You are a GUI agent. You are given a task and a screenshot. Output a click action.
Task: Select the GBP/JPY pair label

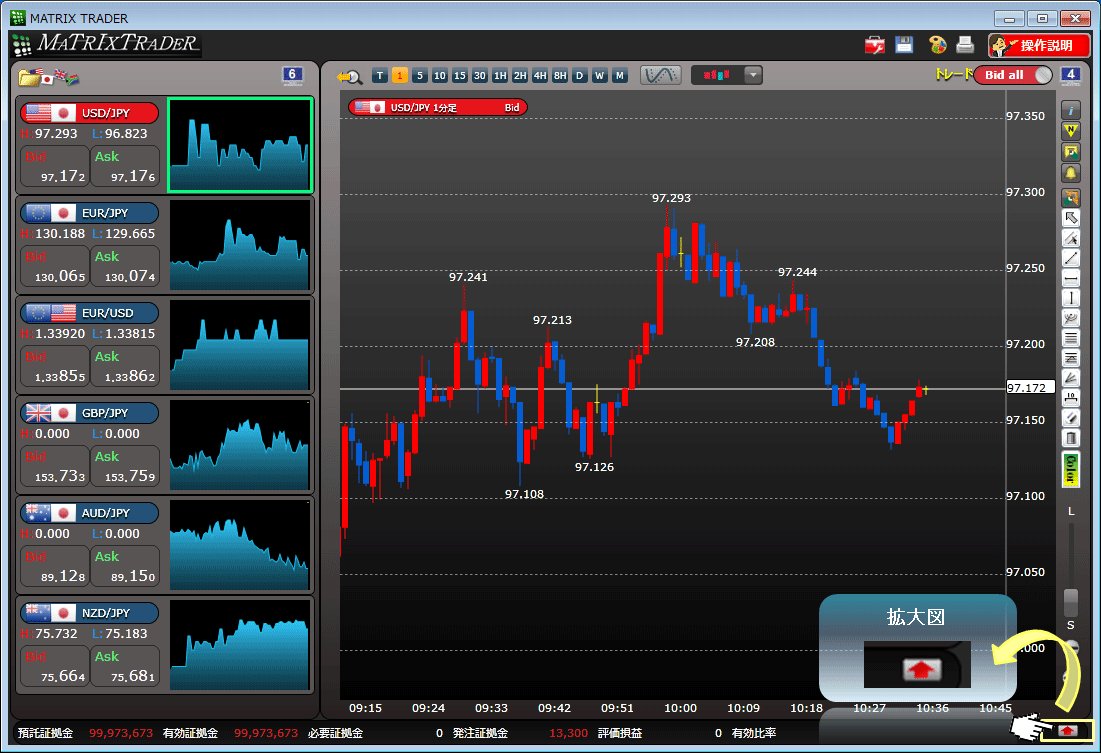point(89,413)
